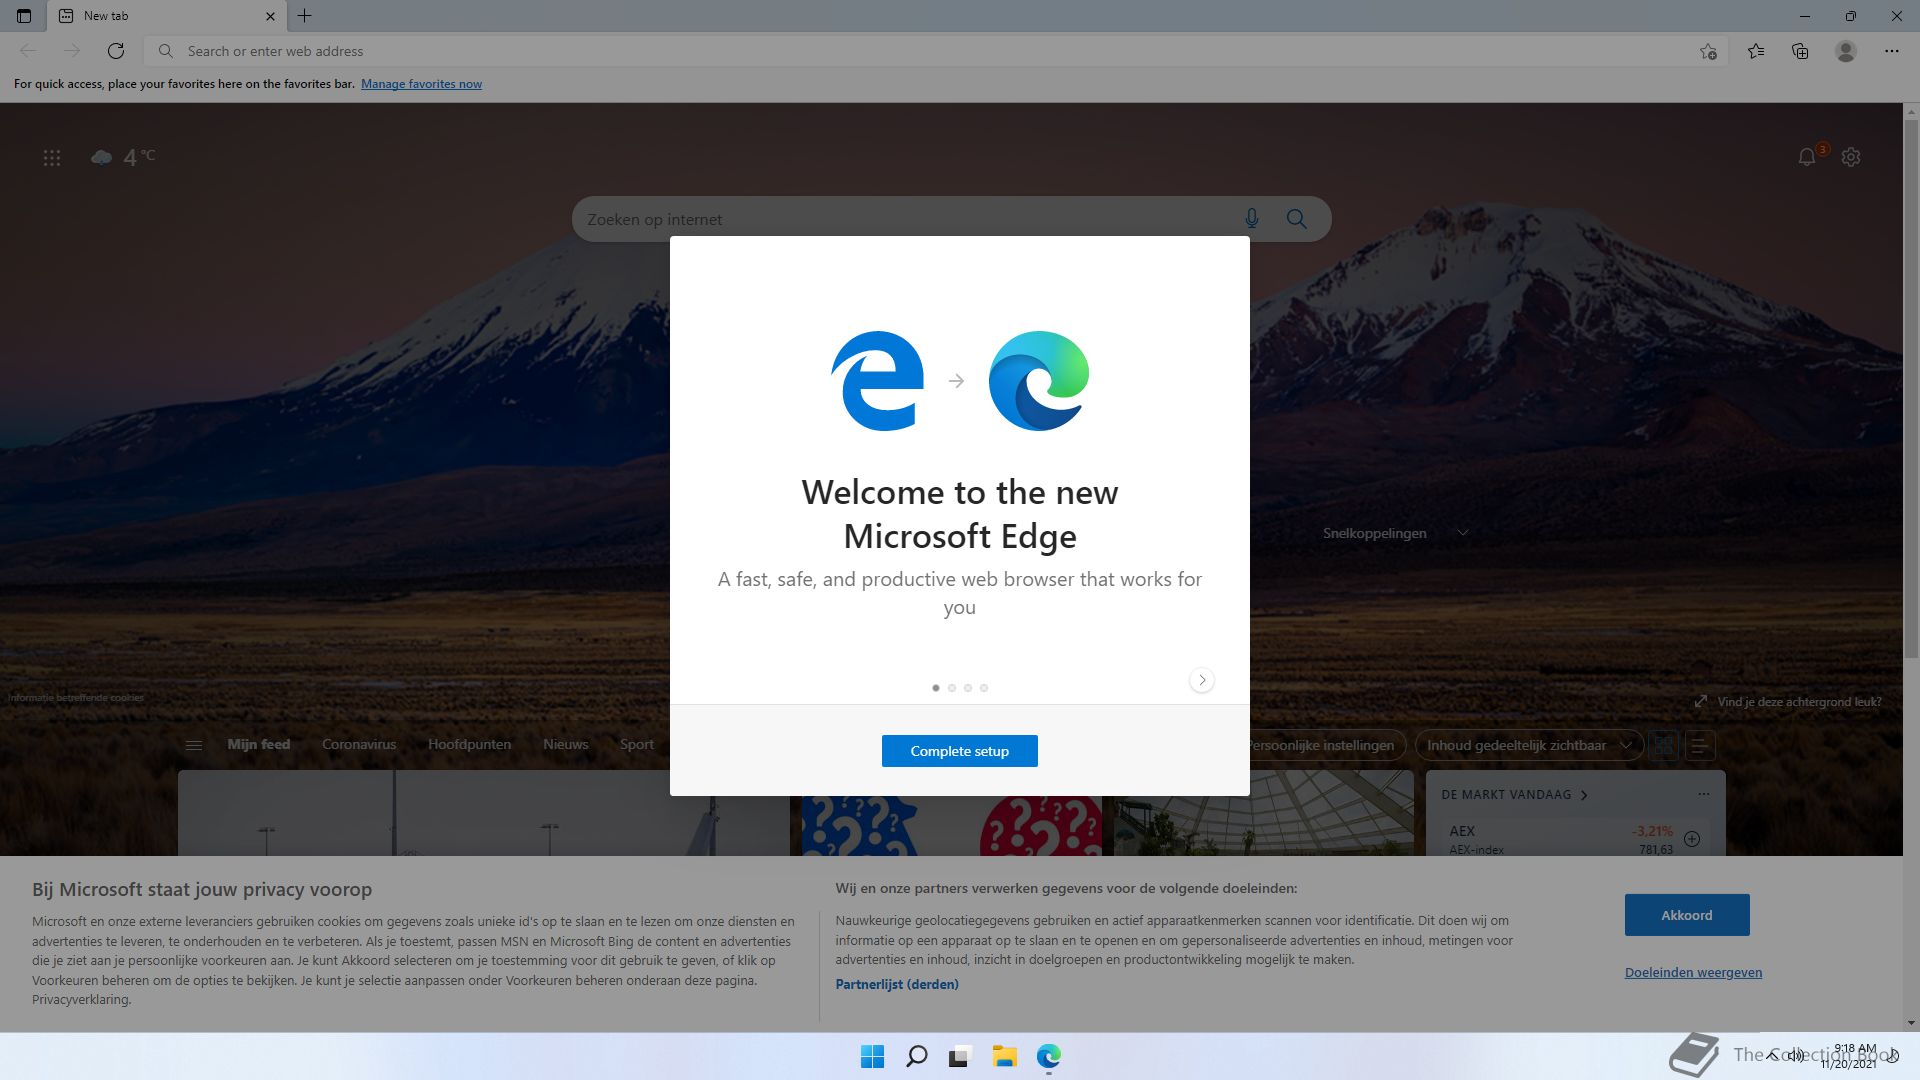Open the Collections icon in the toolbar
Image resolution: width=1920 pixels, height=1080 pixels.
click(x=1800, y=51)
